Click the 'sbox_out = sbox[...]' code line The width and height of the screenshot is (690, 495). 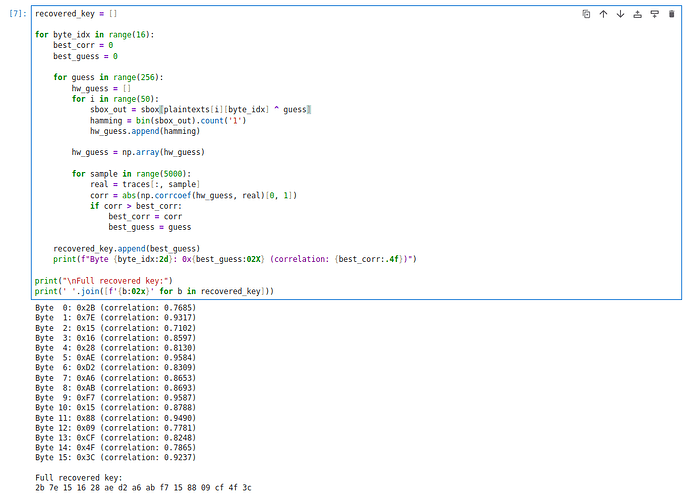(x=201, y=110)
